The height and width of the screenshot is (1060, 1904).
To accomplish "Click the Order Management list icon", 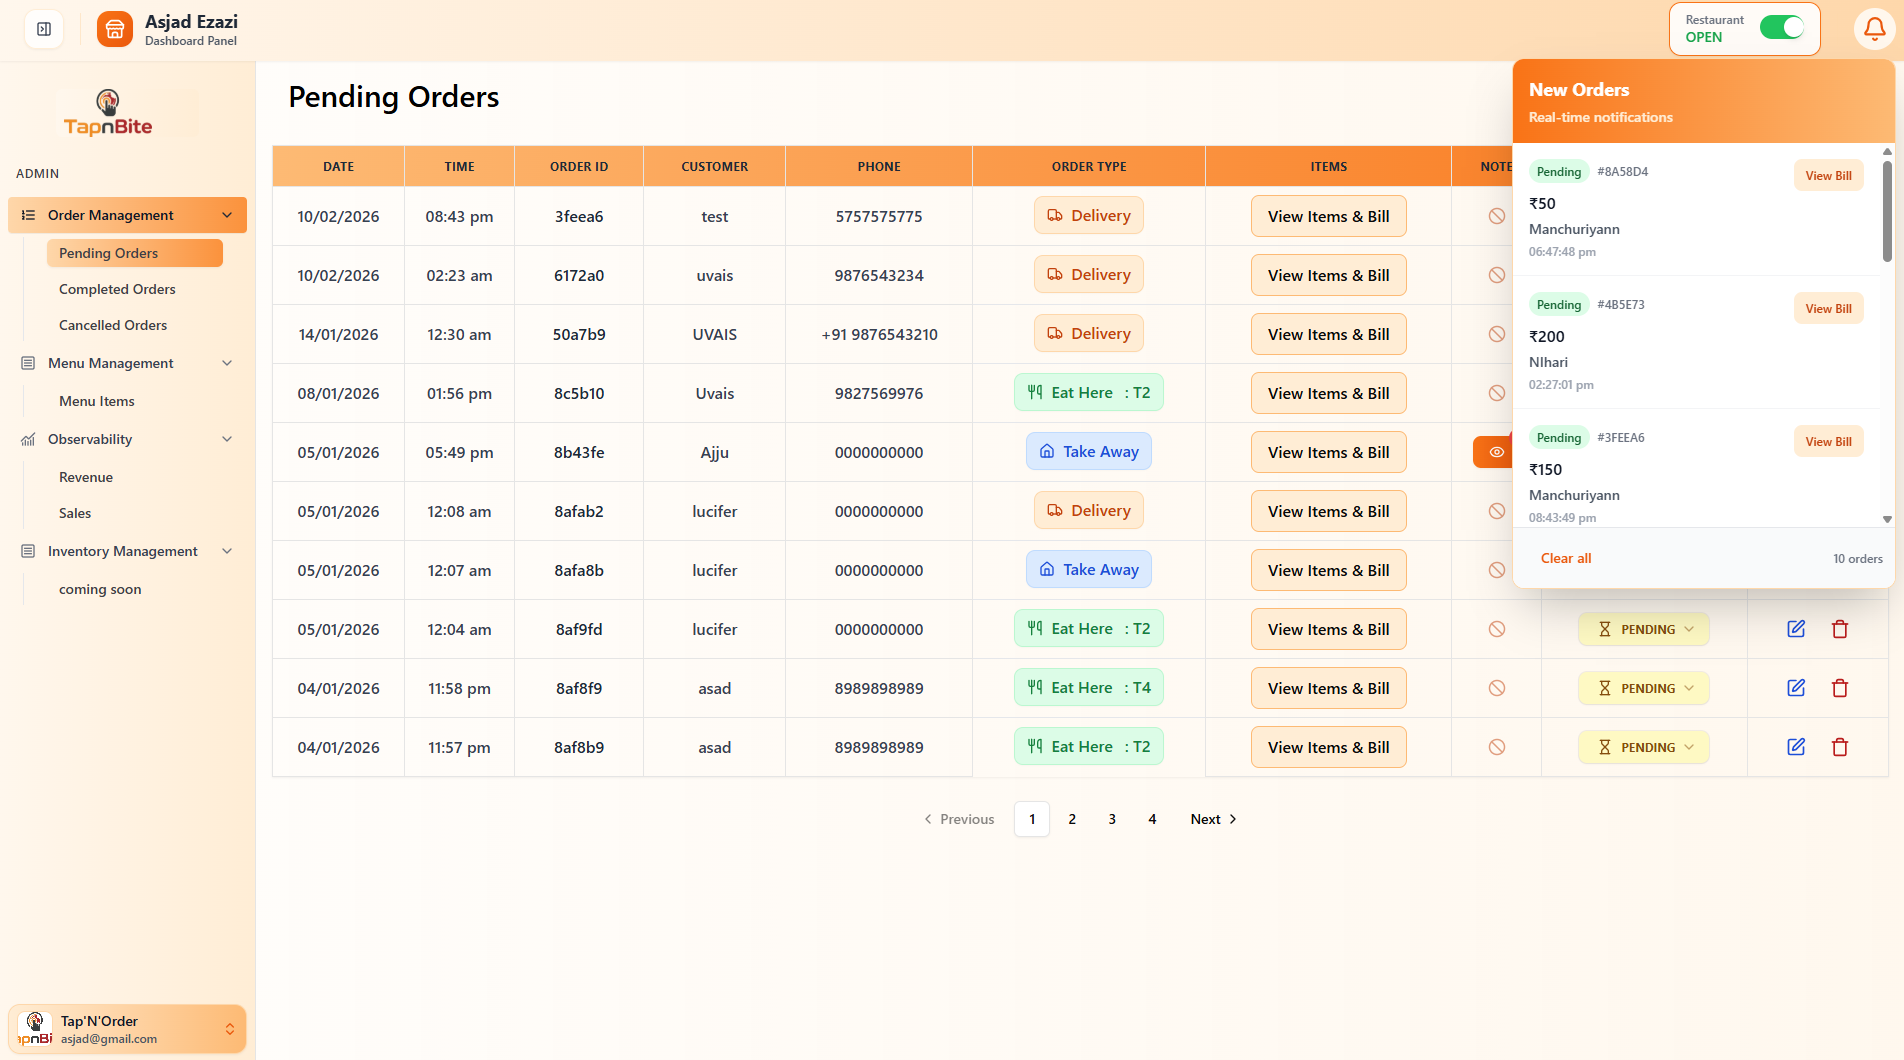I will pyautogui.click(x=30, y=215).
